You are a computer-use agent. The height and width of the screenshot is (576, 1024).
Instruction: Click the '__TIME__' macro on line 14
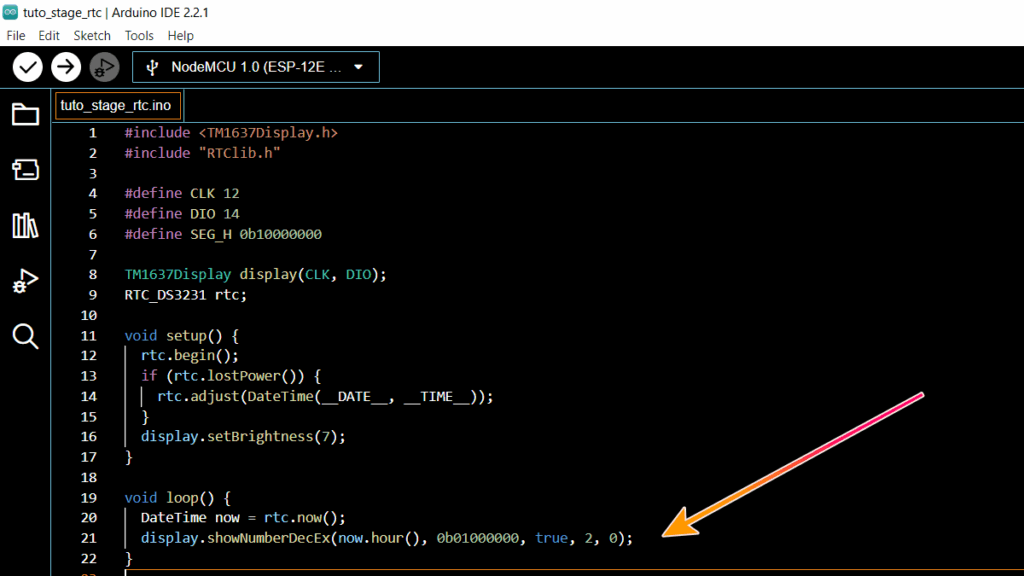(437, 396)
